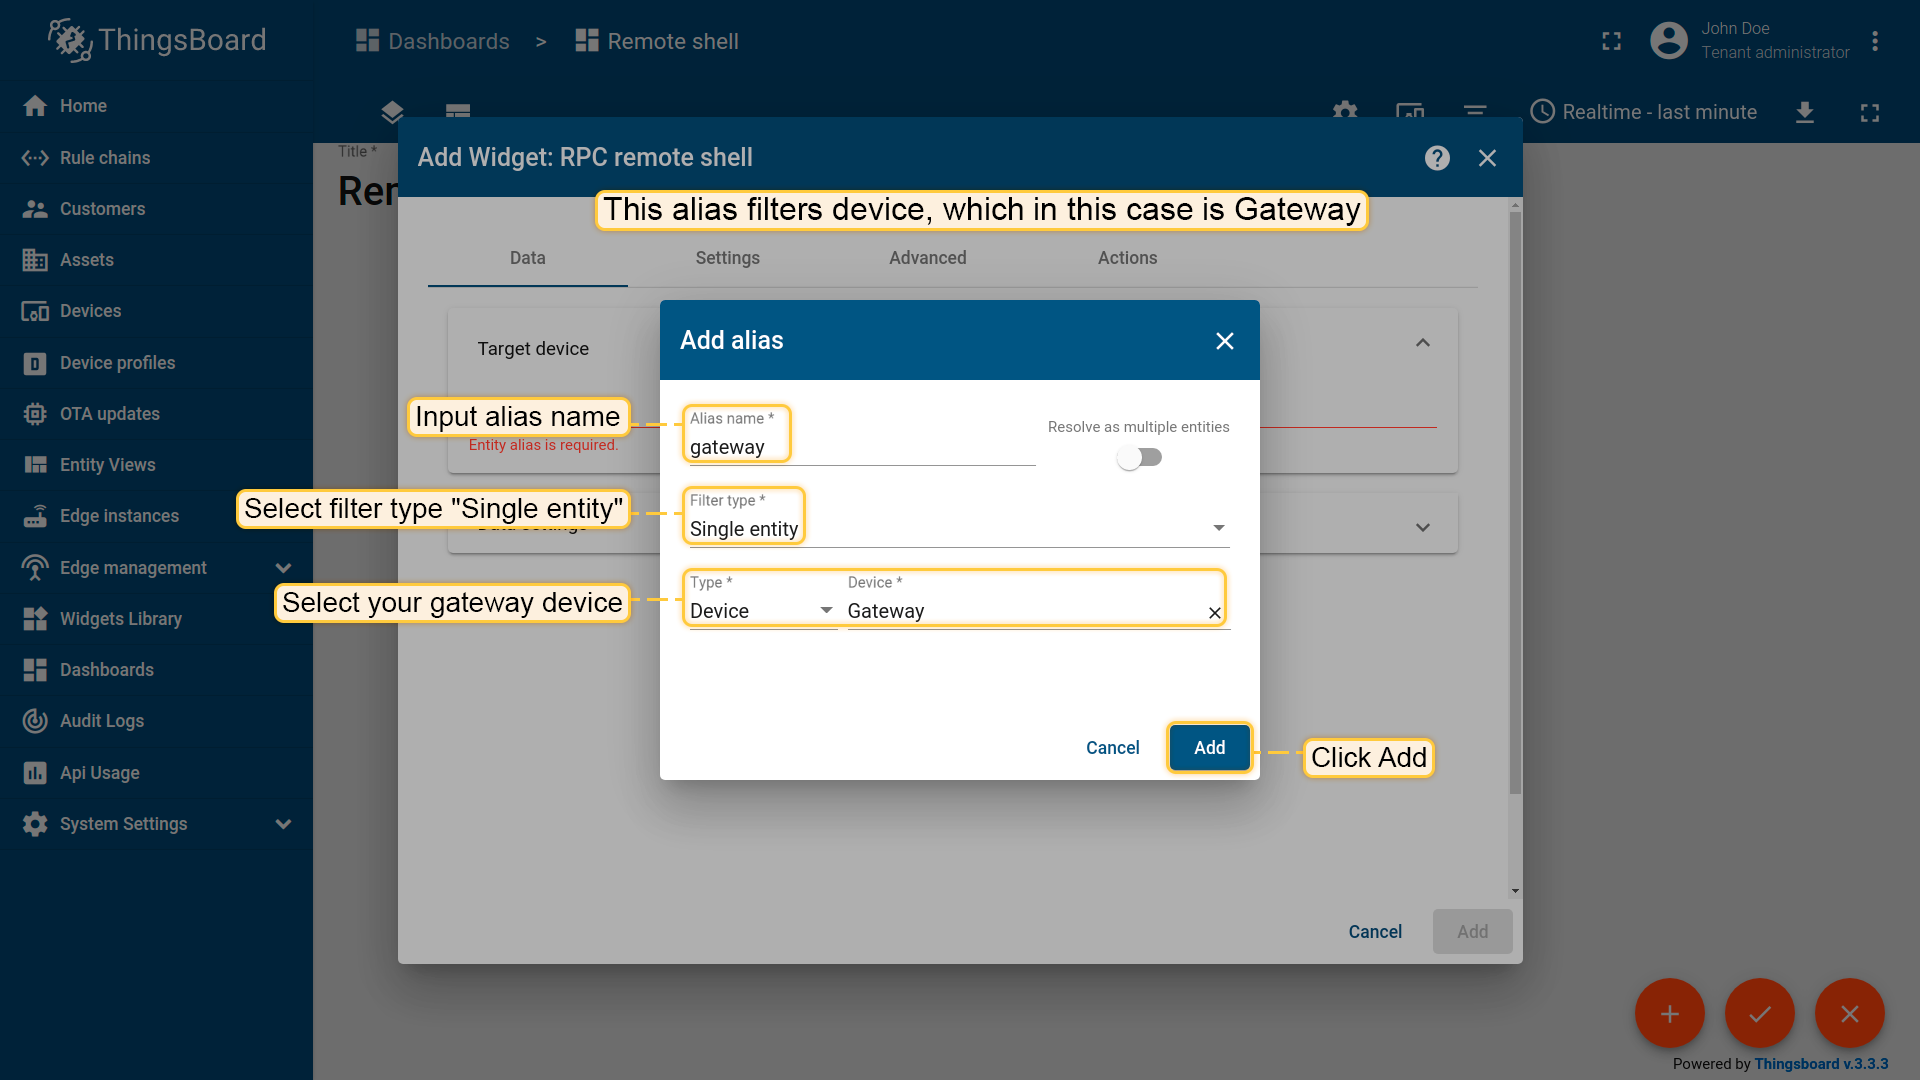The height and width of the screenshot is (1080, 1920).
Task: Clear the Gateway device selection
Action: pos(1215,612)
